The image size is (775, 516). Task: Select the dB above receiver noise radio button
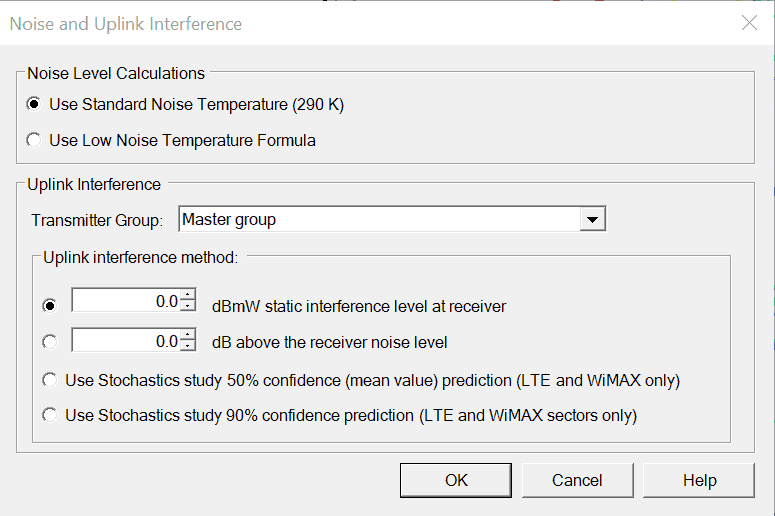pos(50,342)
